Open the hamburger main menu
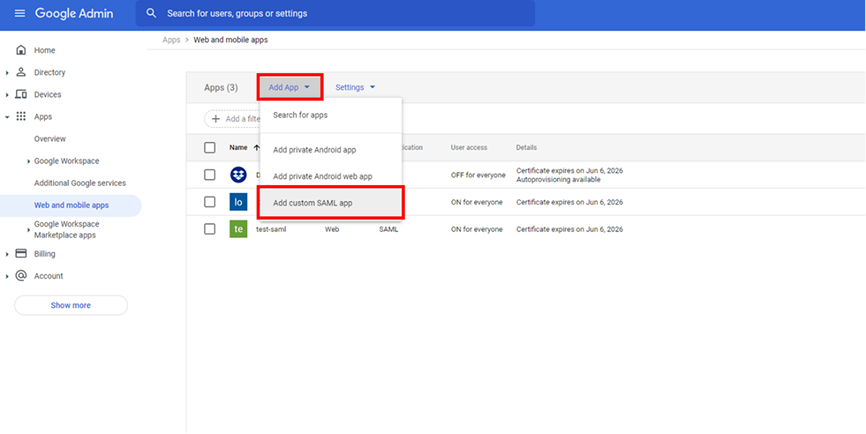866x434 pixels. [x=19, y=14]
